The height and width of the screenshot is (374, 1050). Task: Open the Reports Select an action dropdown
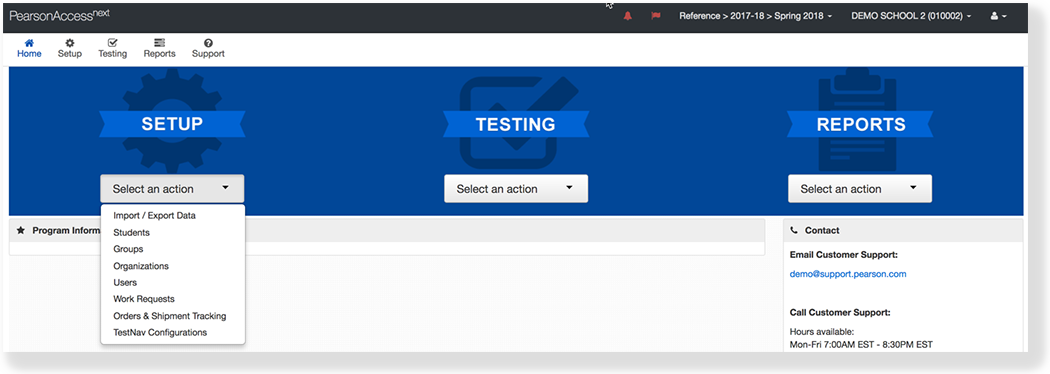pyautogui.click(x=860, y=189)
